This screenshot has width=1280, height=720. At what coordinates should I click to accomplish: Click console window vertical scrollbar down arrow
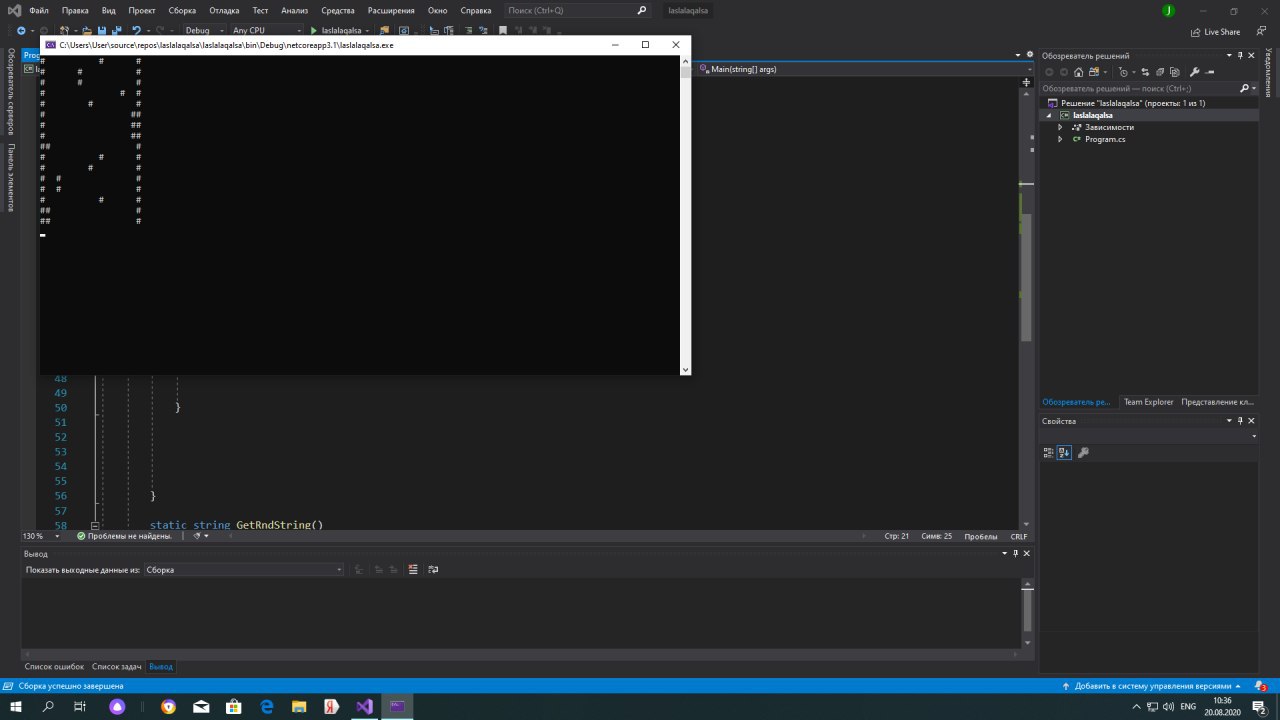(685, 369)
